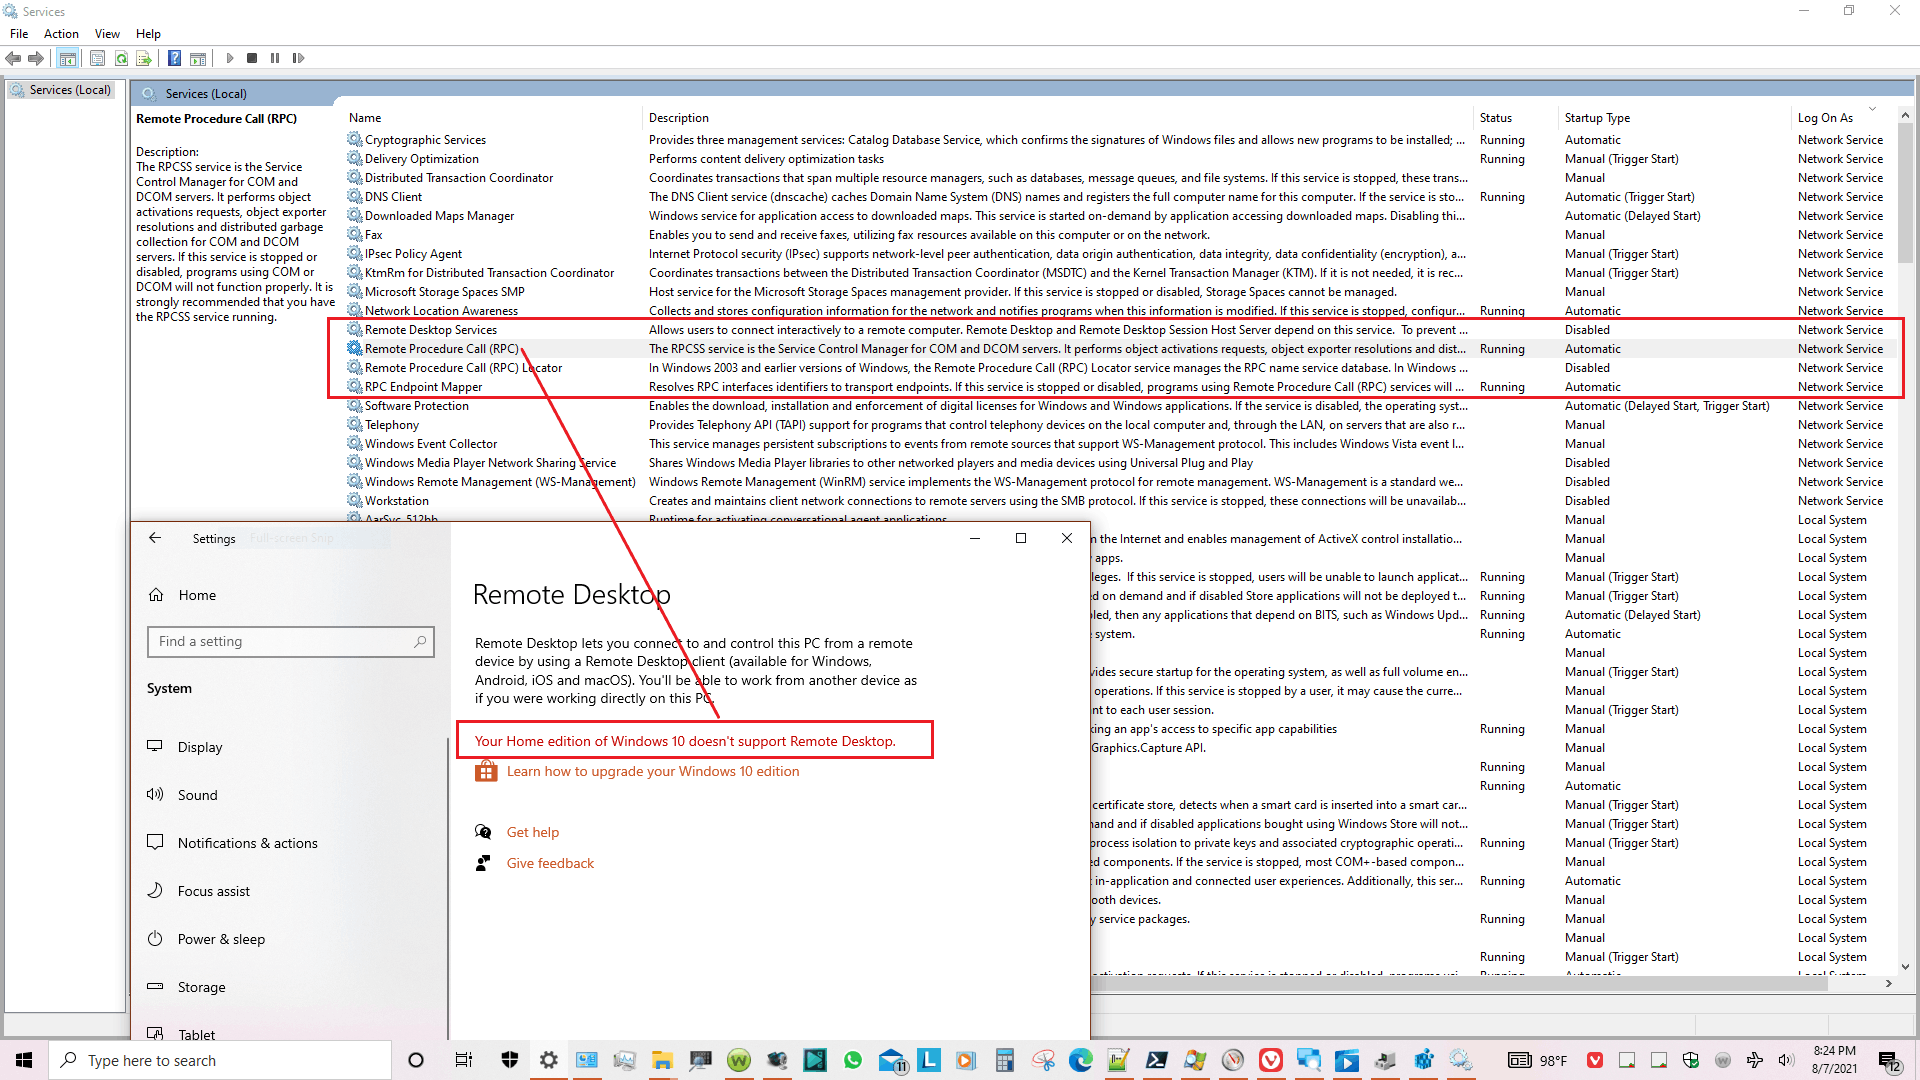The width and height of the screenshot is (1920, 1080).
Task: Click the Windows Start button
Action: pos(24,1060)
